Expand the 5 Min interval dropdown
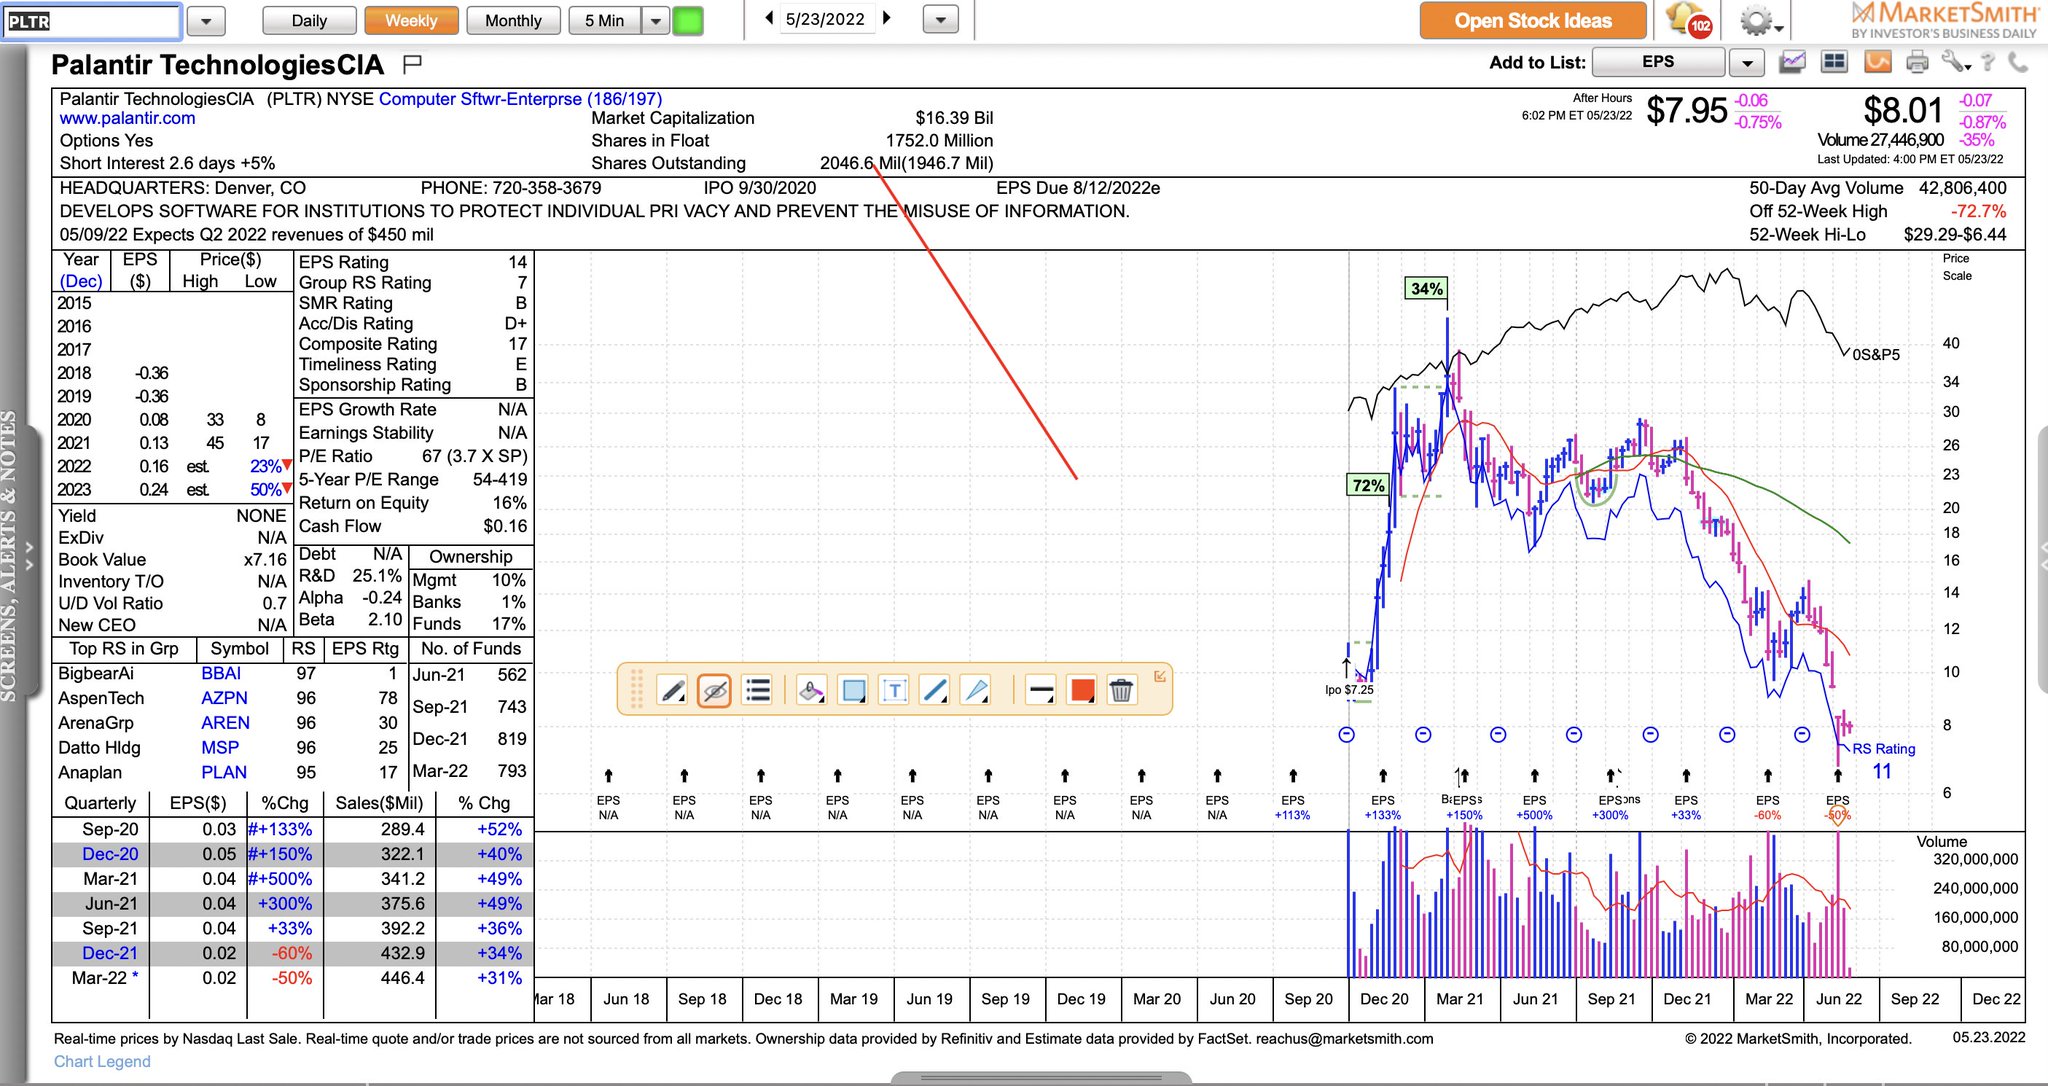Screen dimensions: 2048x1086 656,20
